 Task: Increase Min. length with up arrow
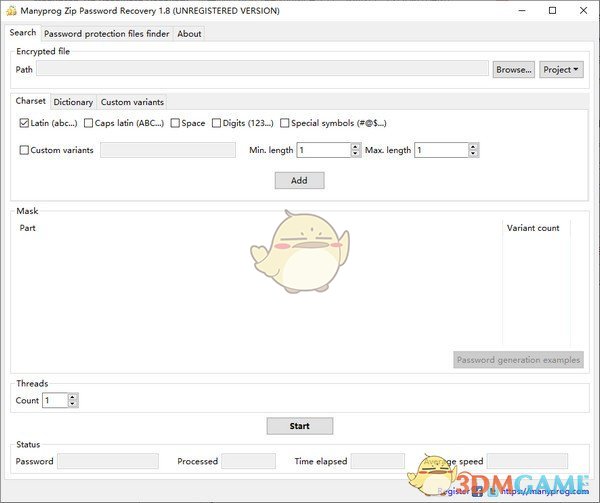(355, 147)
